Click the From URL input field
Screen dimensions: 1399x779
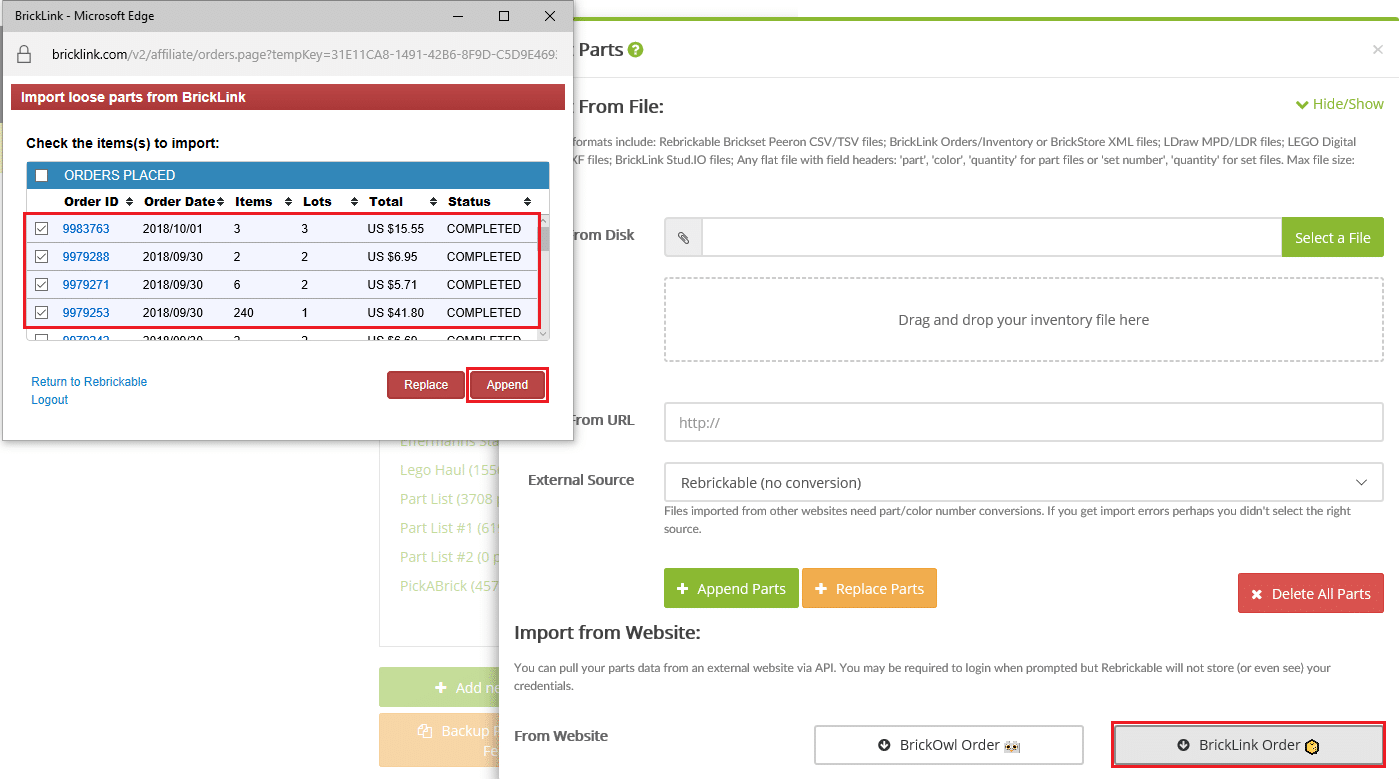click(x=1023, y=423)
